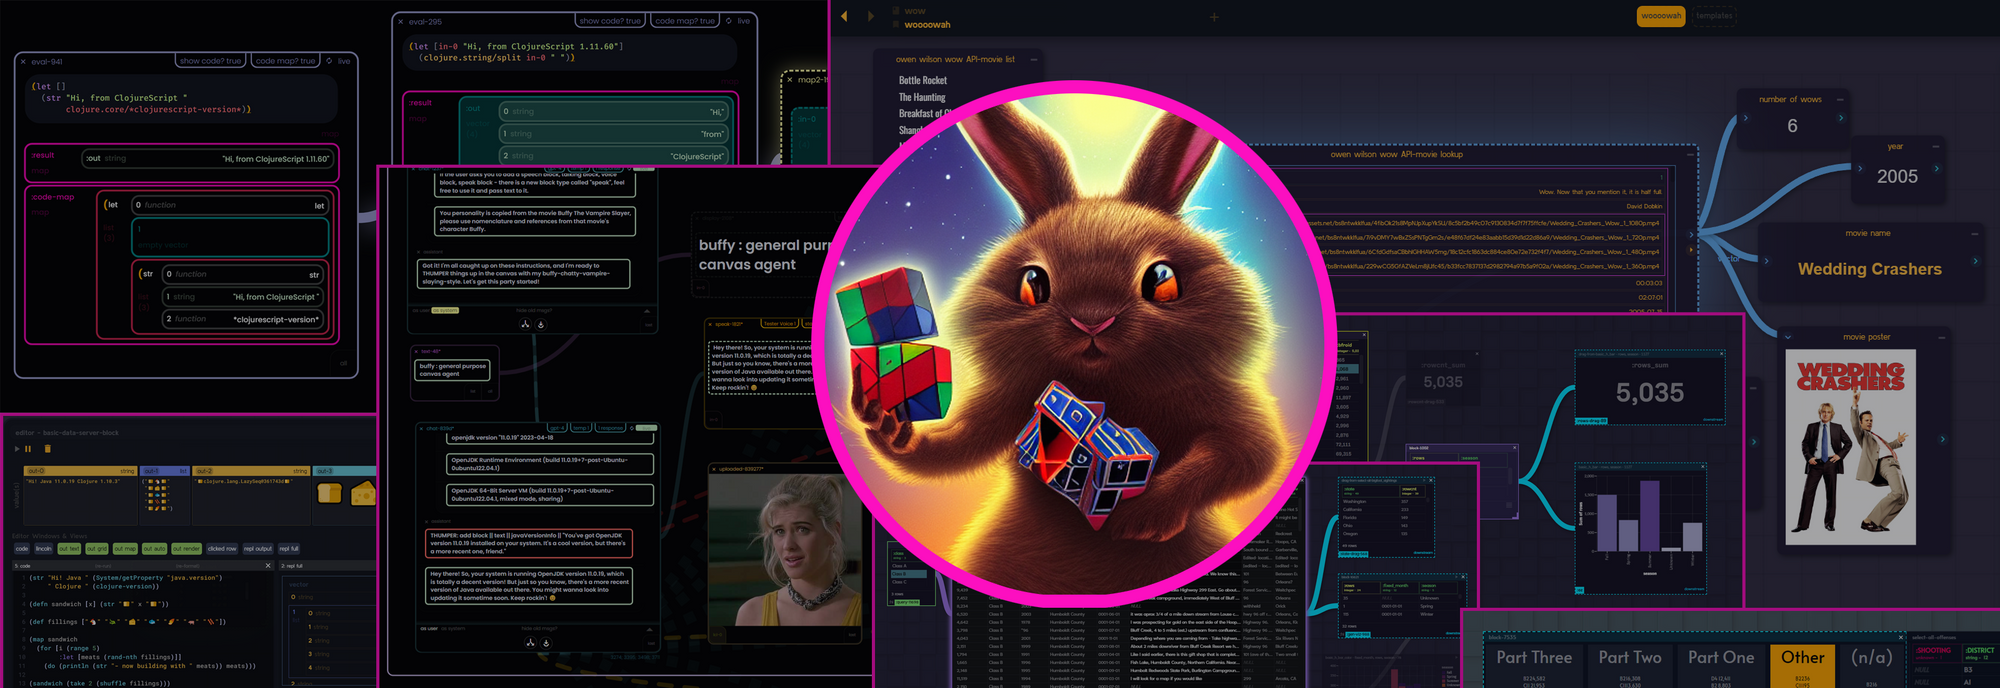Go back with the left arrow in top bar
The image size is (2000, 688).
[844, 16]
